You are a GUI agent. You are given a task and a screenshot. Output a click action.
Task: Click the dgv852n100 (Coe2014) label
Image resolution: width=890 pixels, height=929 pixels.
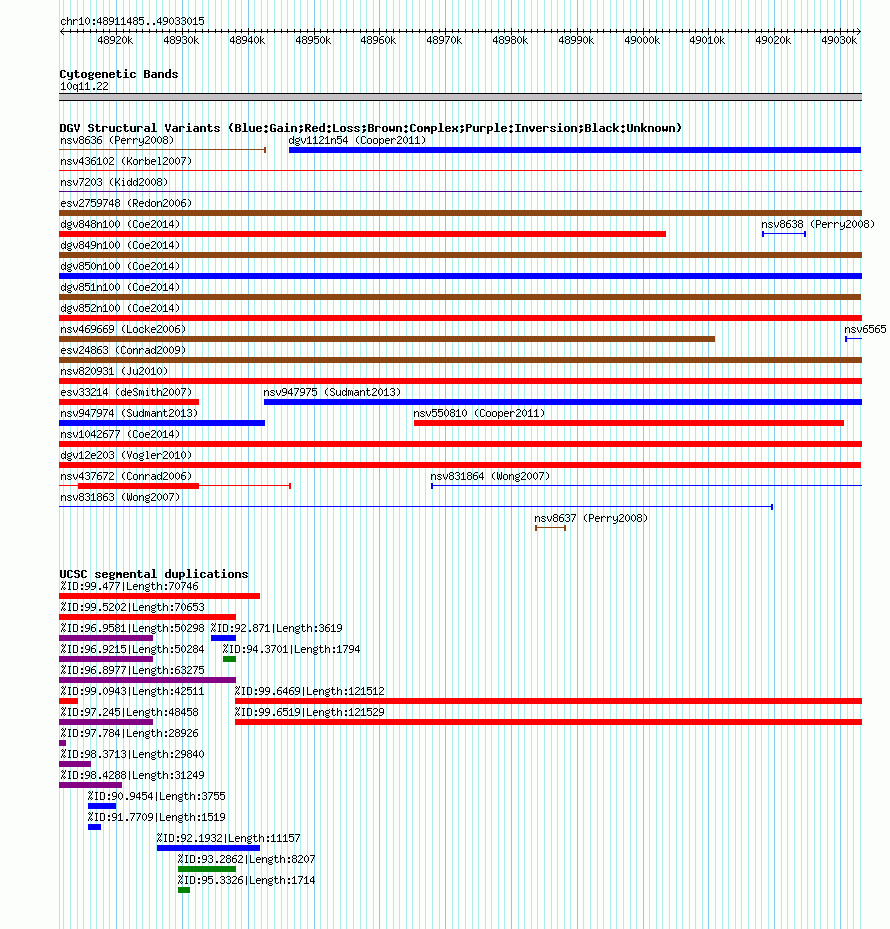pyautogui.click(x=120, y=309)
